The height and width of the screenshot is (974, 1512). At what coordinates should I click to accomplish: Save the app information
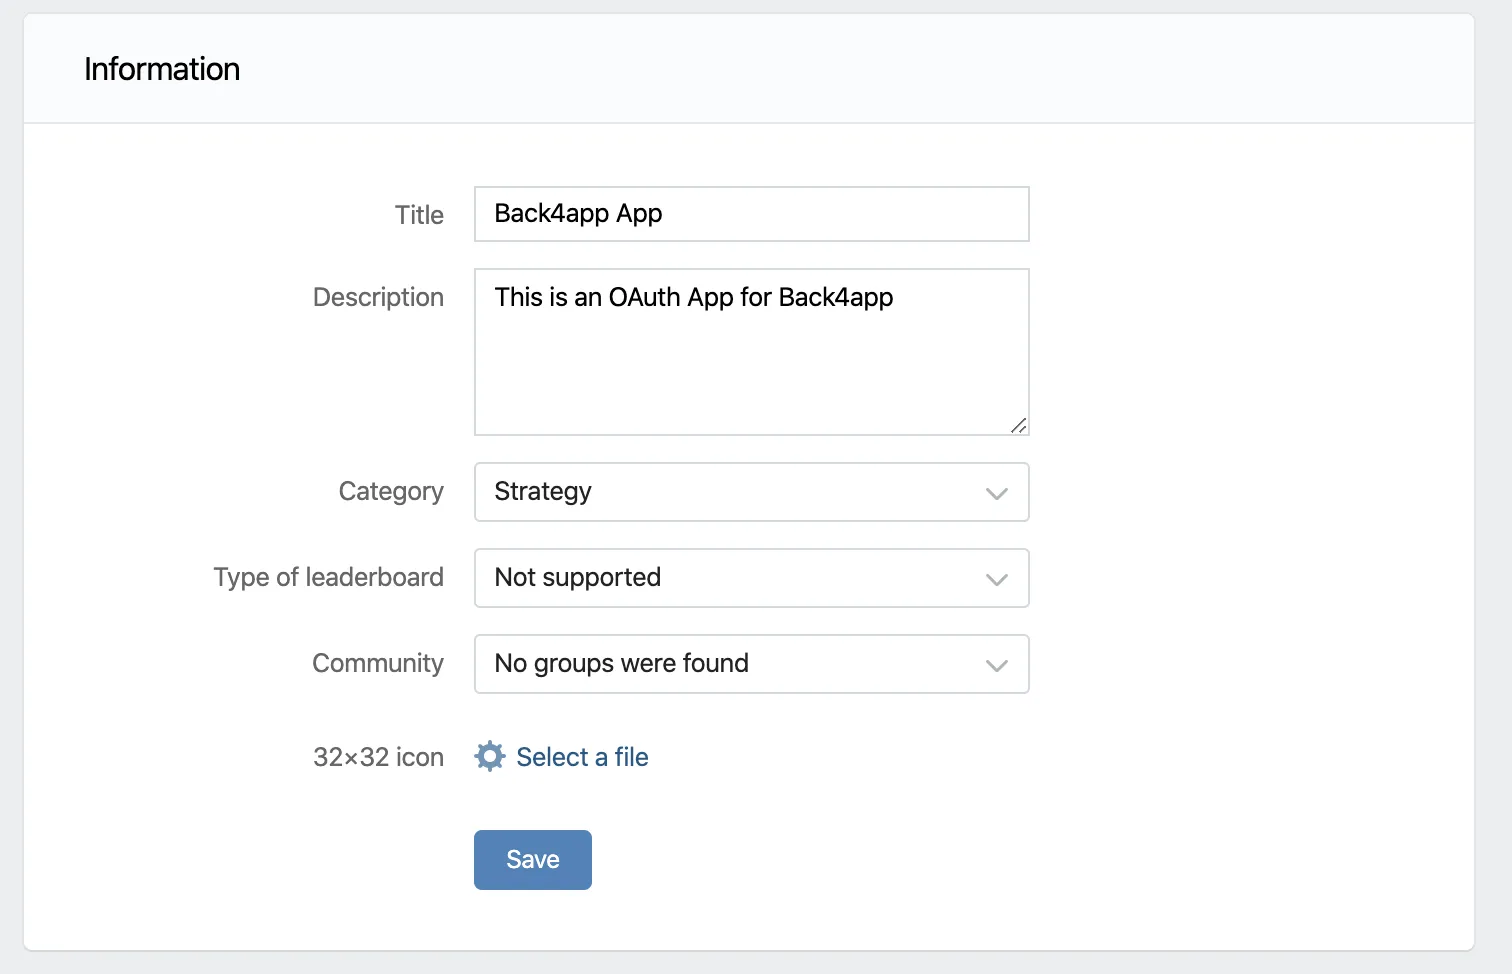pos(533,860)
